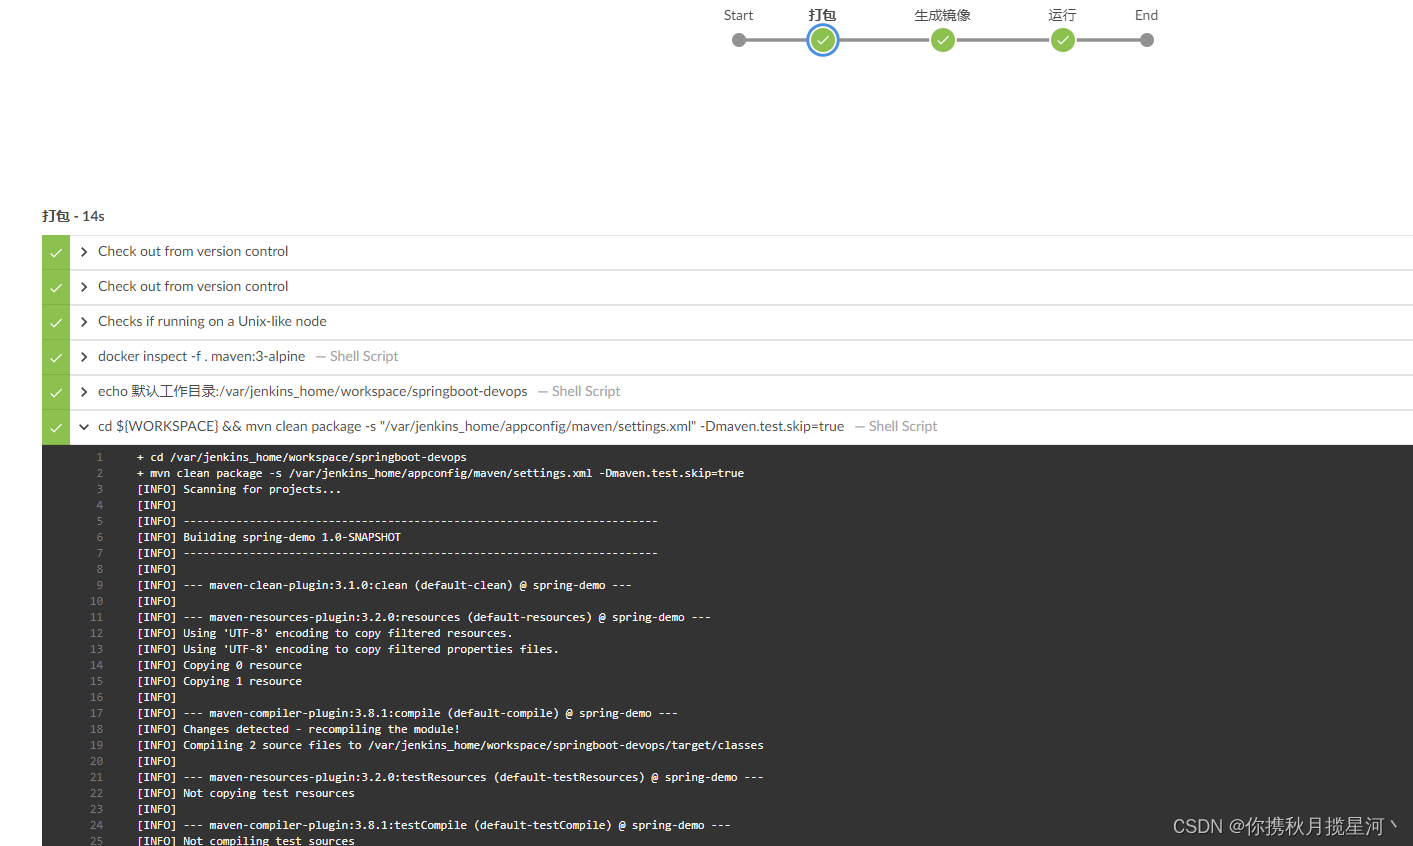Click log line 'Not copying test resources'

[x=246, y=793]
